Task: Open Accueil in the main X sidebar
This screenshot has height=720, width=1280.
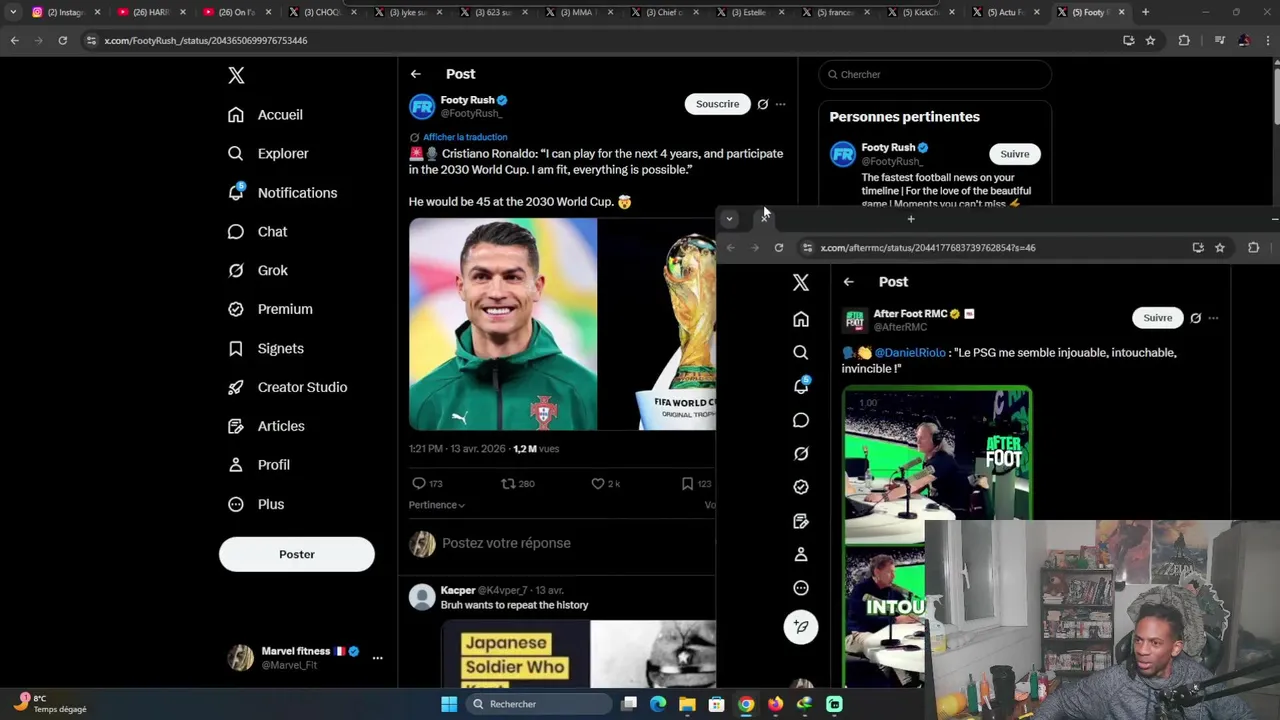Action: (x=265, y=115)
